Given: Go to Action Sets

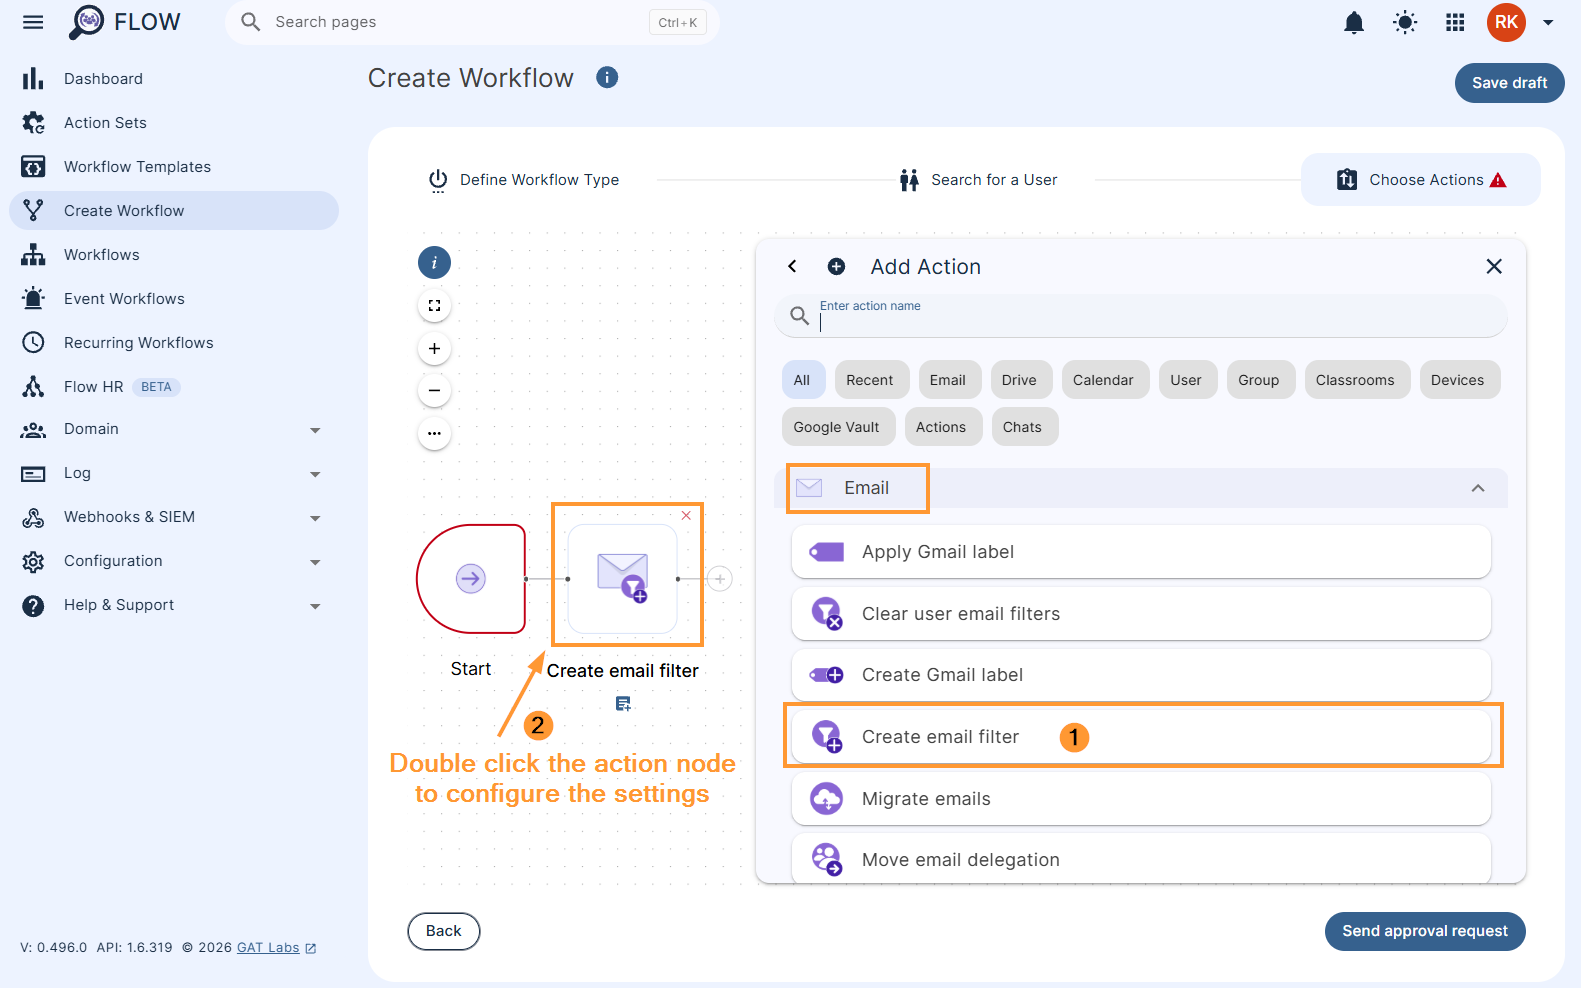Looking at the screenshot, I should 174,123.
